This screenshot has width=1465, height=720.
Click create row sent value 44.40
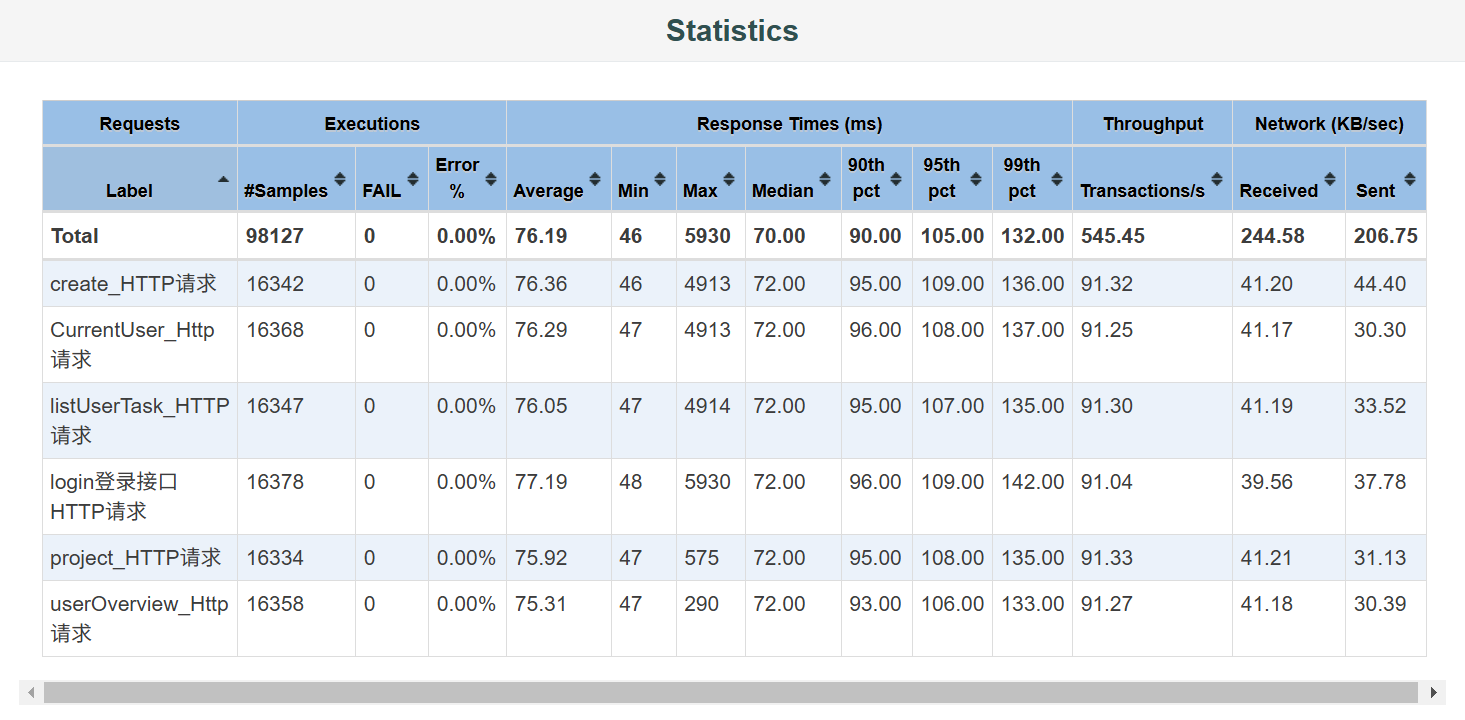coord(1380,284)
